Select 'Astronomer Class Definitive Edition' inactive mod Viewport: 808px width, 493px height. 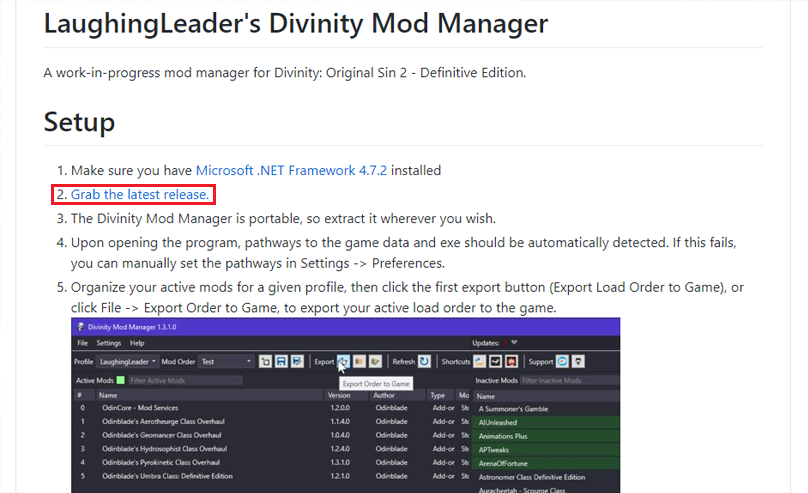pos(547,478)
